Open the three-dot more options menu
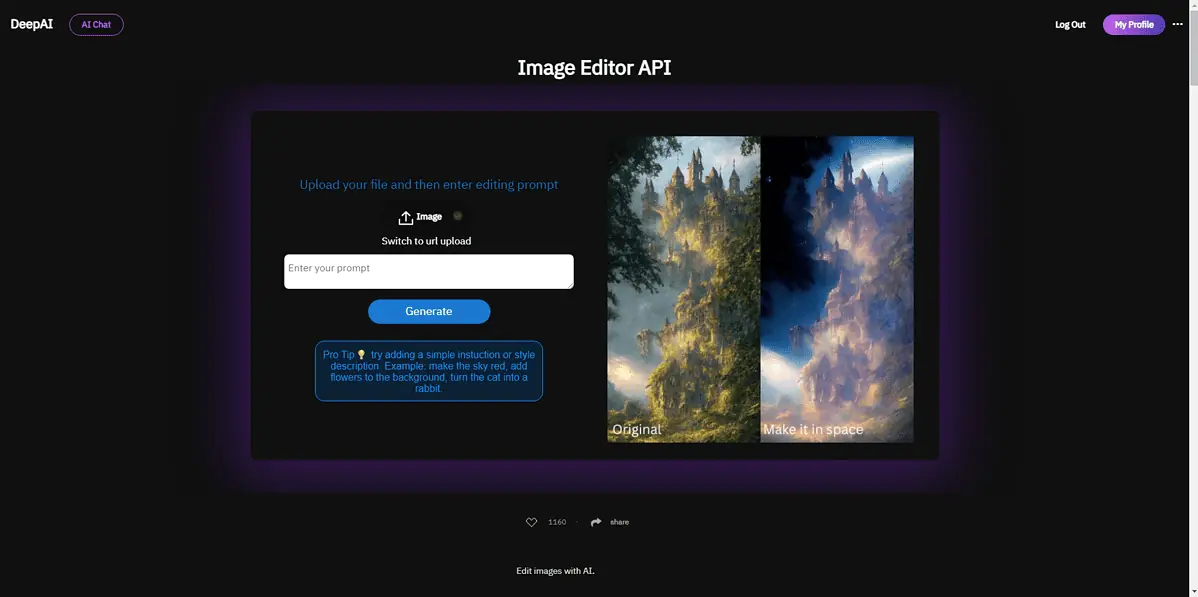 click(x=1177, y=25)
